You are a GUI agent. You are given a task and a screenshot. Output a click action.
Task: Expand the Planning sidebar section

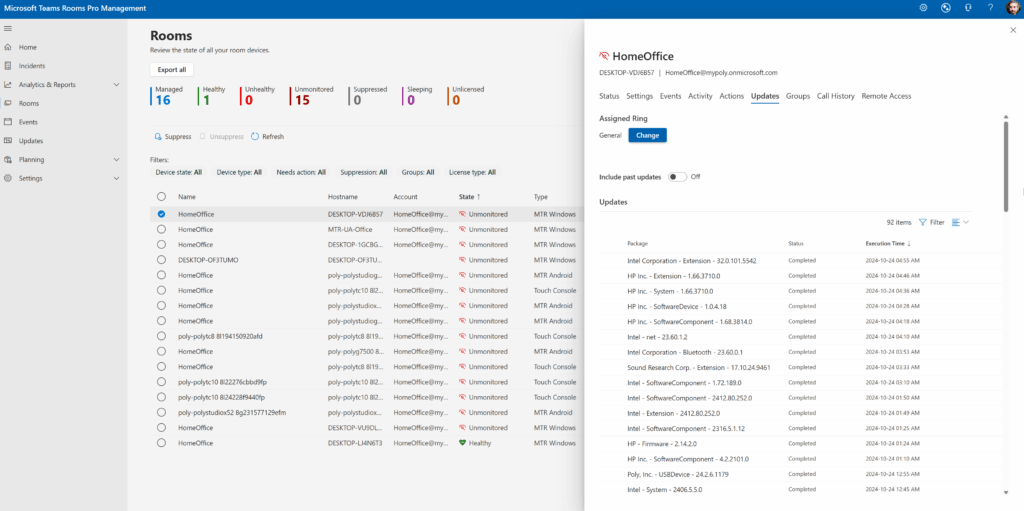click(x=116, y=159)
